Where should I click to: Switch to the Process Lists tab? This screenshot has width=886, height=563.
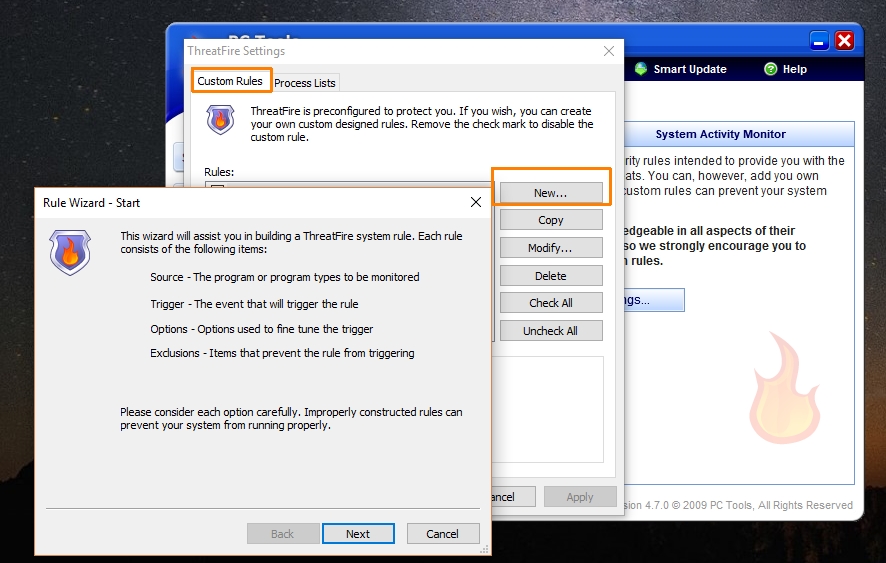(305, 83)
